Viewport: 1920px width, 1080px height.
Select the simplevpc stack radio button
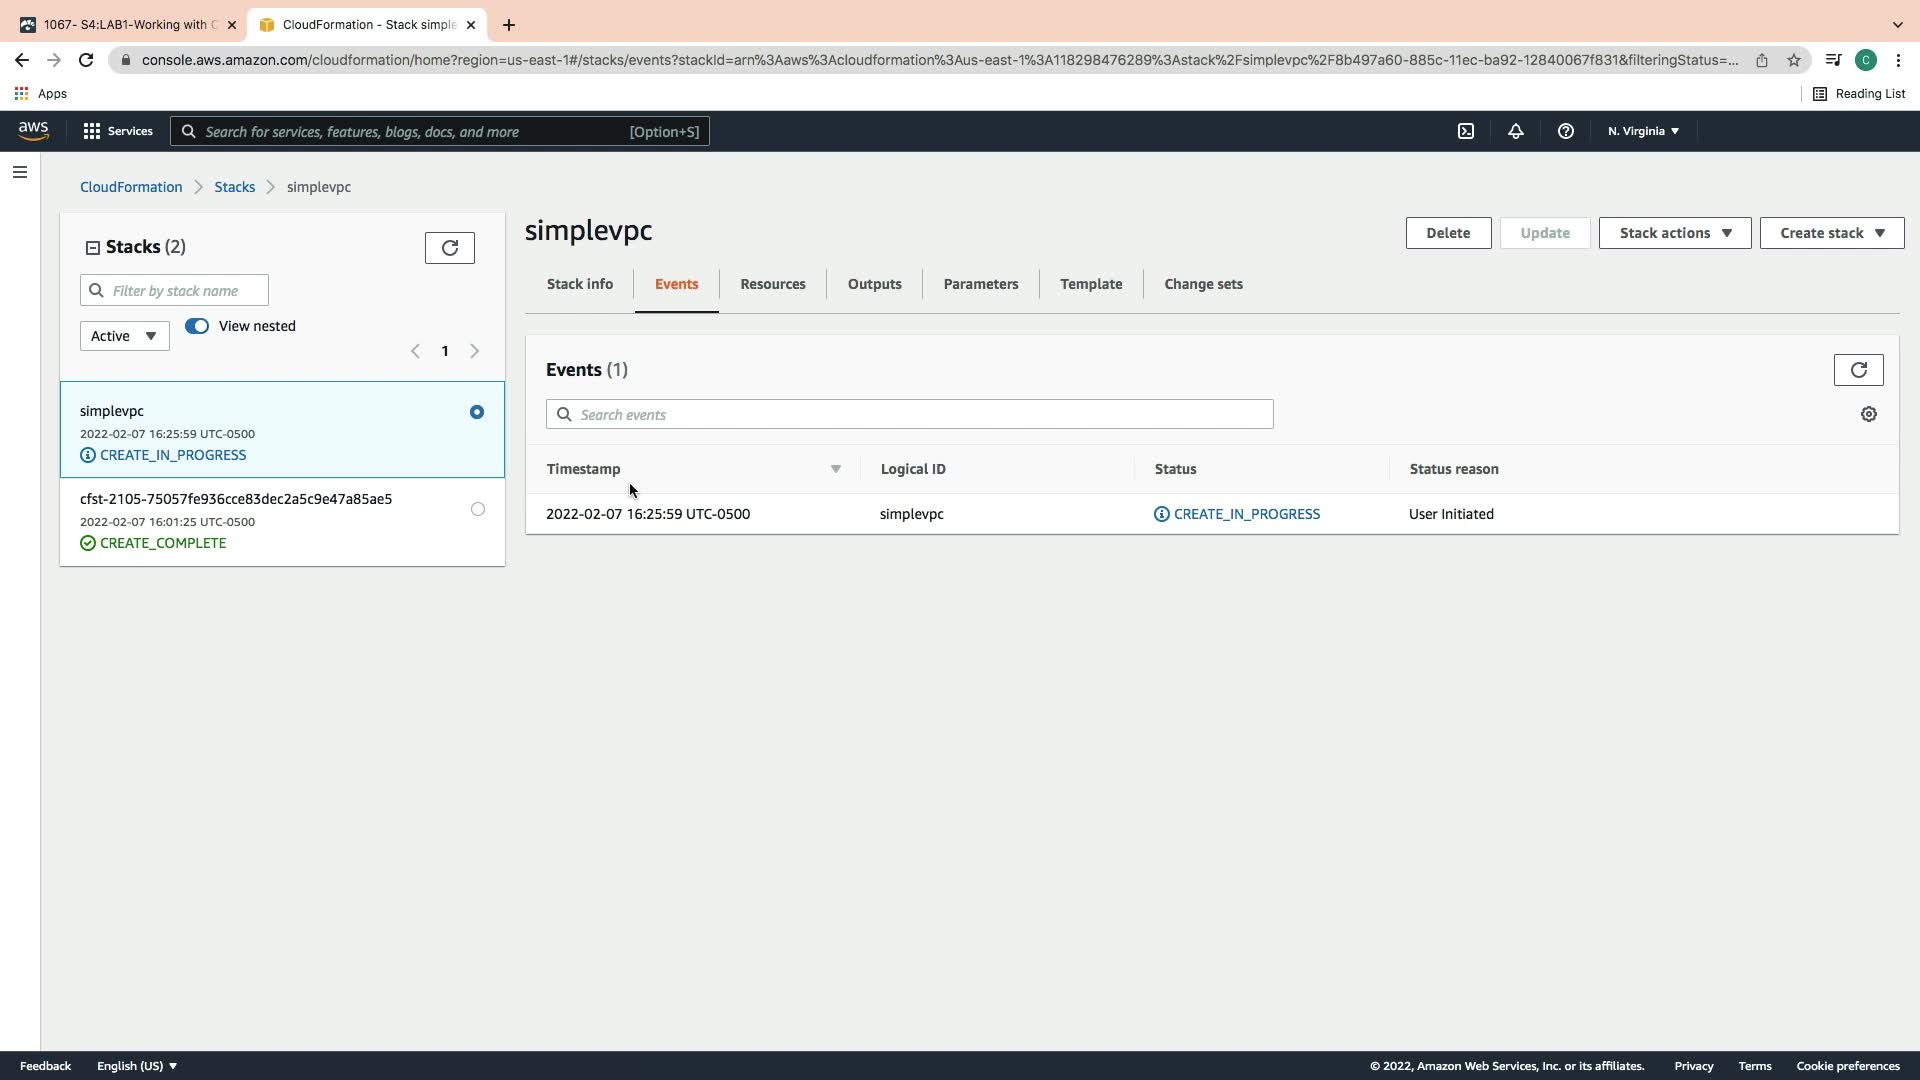tap(477, 412)
